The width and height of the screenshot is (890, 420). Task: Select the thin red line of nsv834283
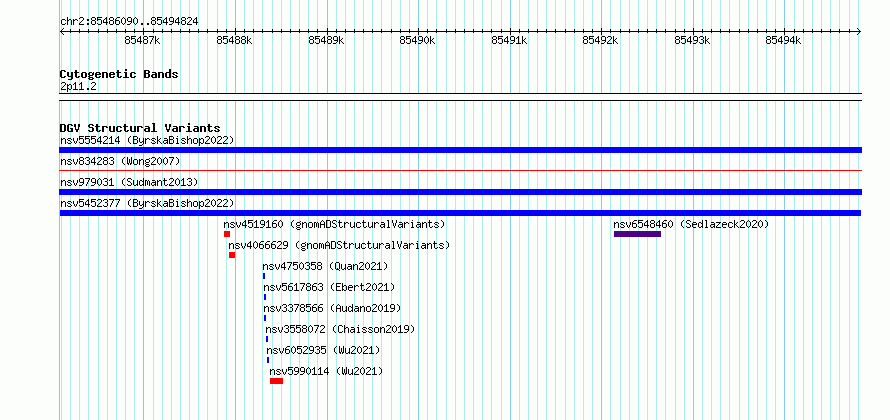click(460, 170)
